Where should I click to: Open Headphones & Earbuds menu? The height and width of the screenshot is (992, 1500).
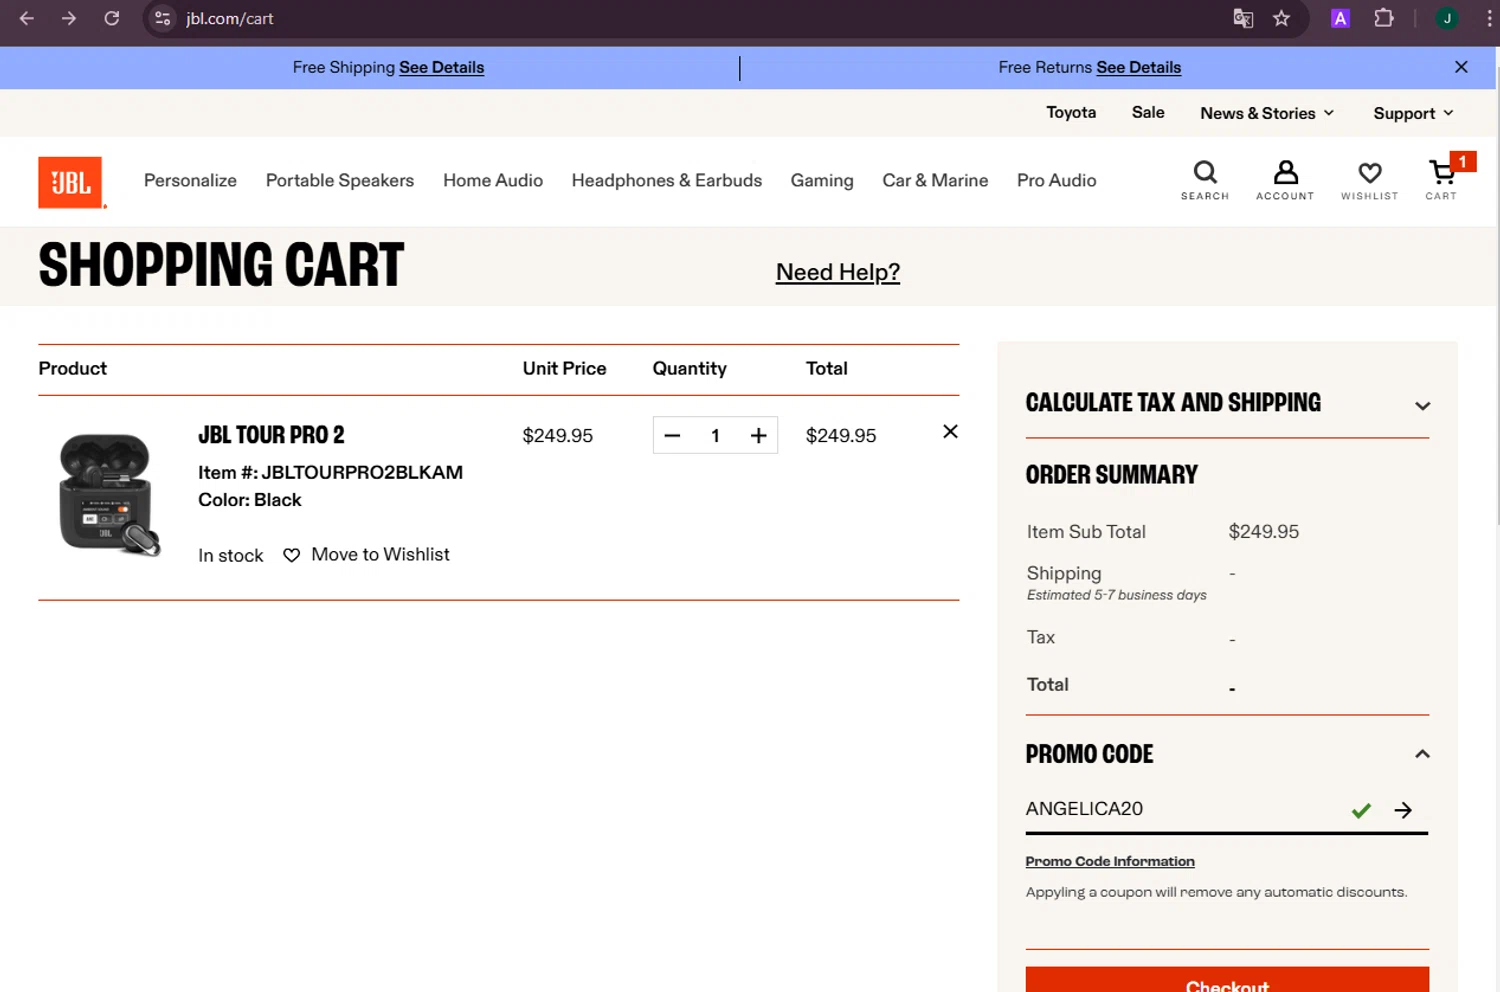tap(667, 180)
